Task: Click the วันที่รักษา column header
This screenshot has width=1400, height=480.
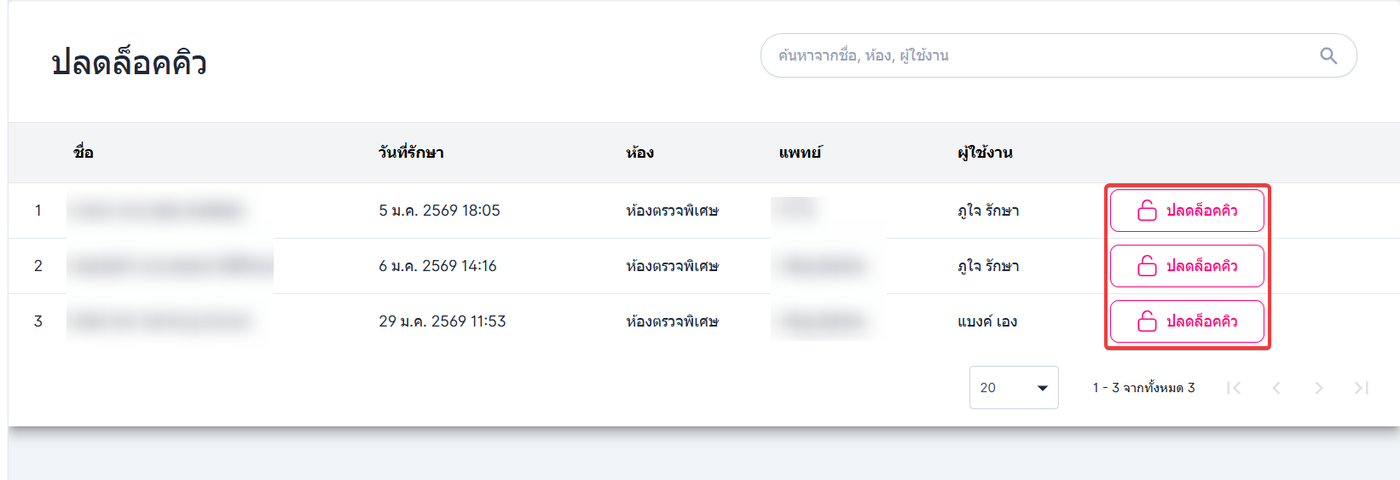Action: point(411,153)
